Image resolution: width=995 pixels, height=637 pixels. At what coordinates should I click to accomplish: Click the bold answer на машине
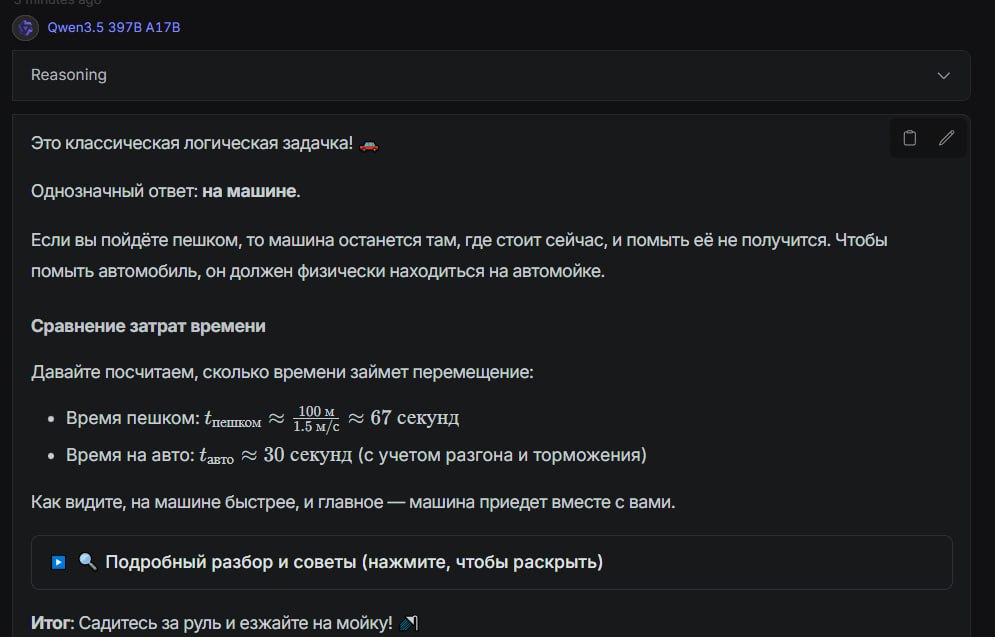[x=249, y=191]
